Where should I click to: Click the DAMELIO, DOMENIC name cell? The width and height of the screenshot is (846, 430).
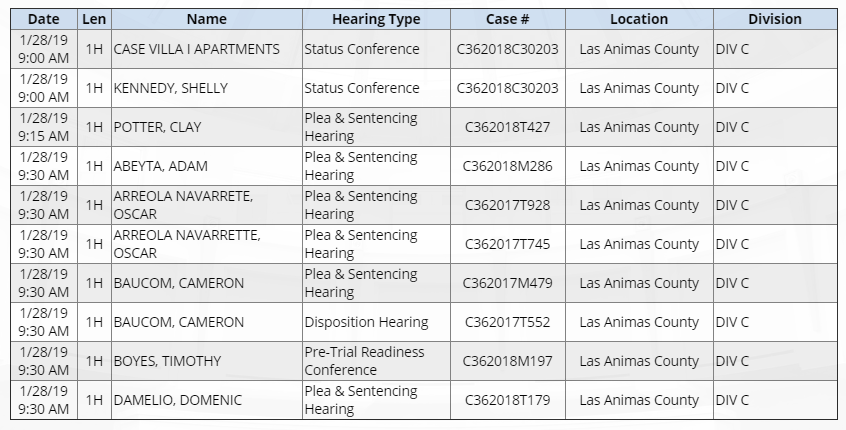tap(207, 400)
